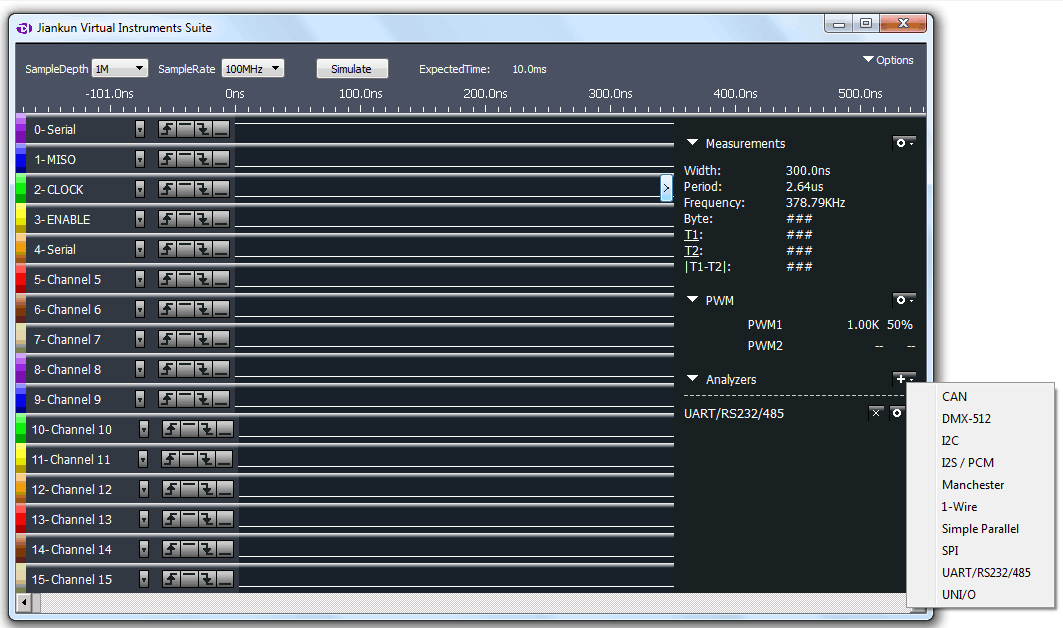The image size is (1063, 628).
Task: Click the 0-Serial purple color swatch
Action: point(21,129)
